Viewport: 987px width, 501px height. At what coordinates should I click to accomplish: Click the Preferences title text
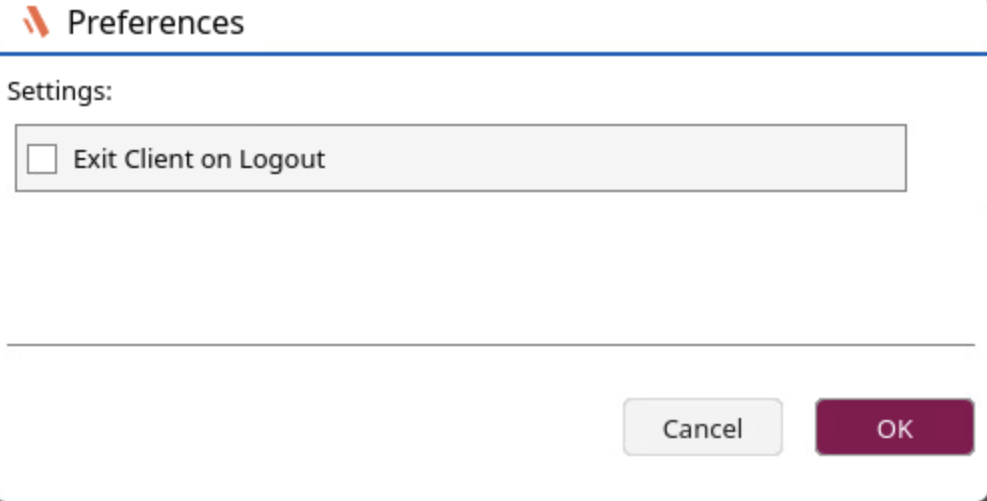pos(155,22)
